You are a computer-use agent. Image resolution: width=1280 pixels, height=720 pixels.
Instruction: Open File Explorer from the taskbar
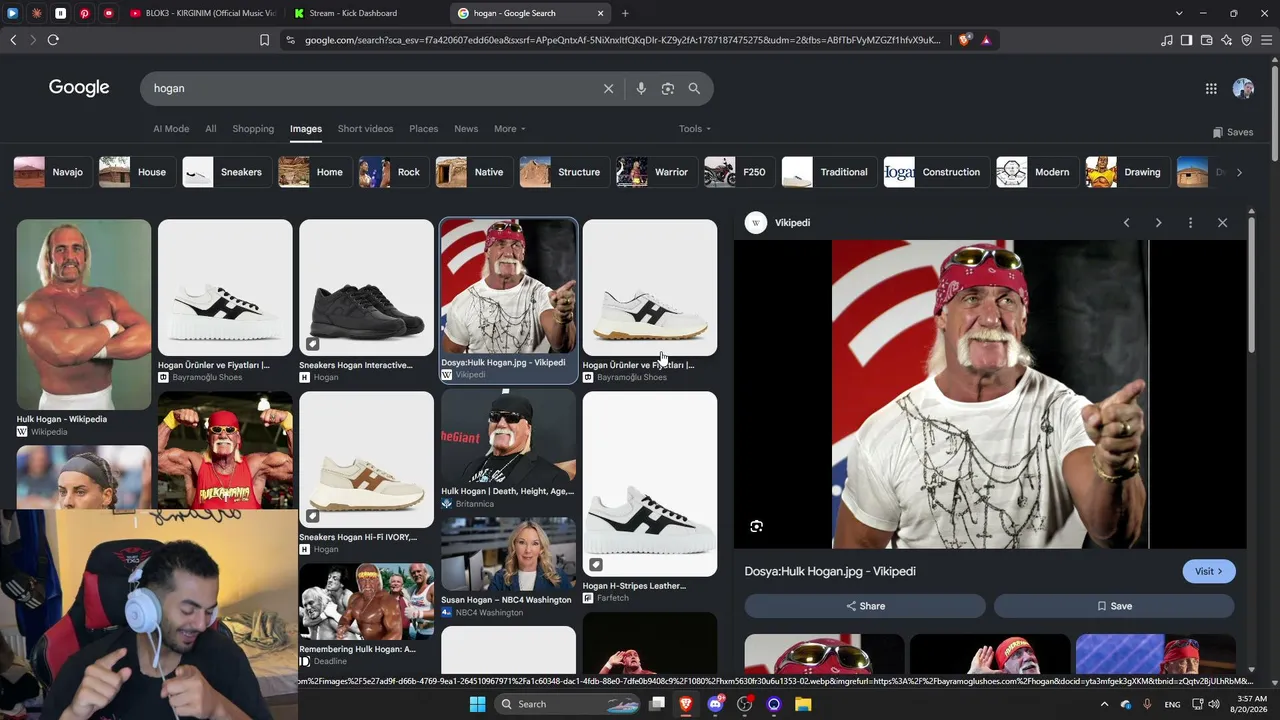click(803, 704)
